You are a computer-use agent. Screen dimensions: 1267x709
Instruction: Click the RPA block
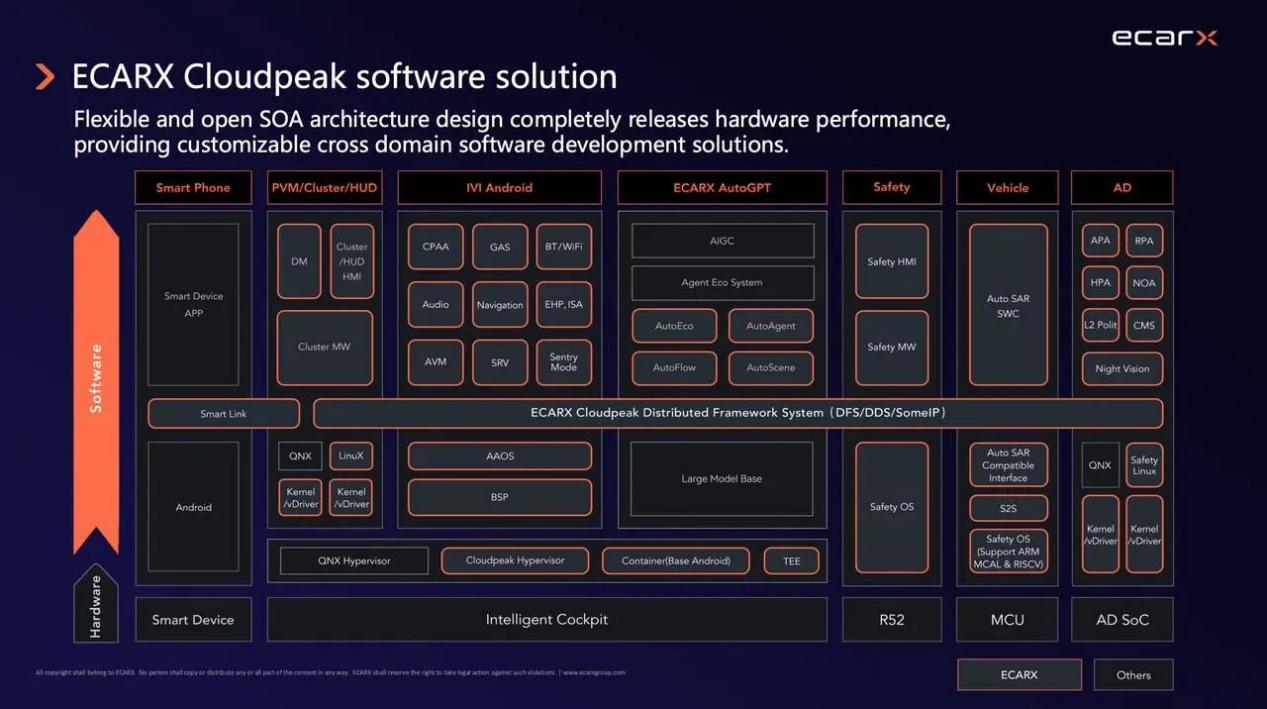[1144, 241]
